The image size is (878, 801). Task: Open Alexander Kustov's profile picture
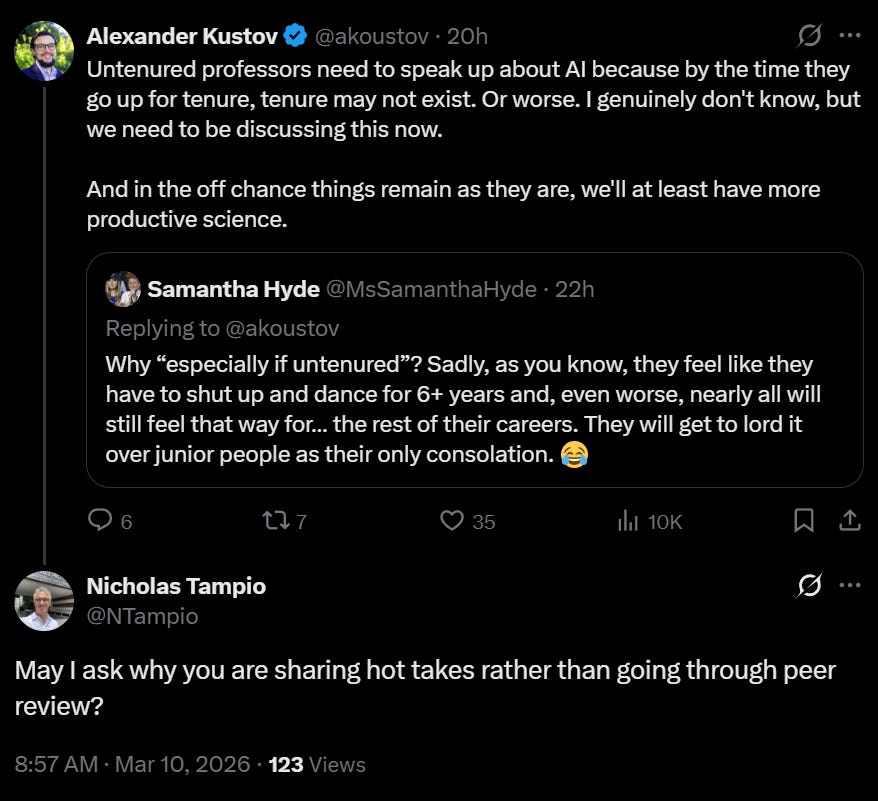click(x=44, y=51)
